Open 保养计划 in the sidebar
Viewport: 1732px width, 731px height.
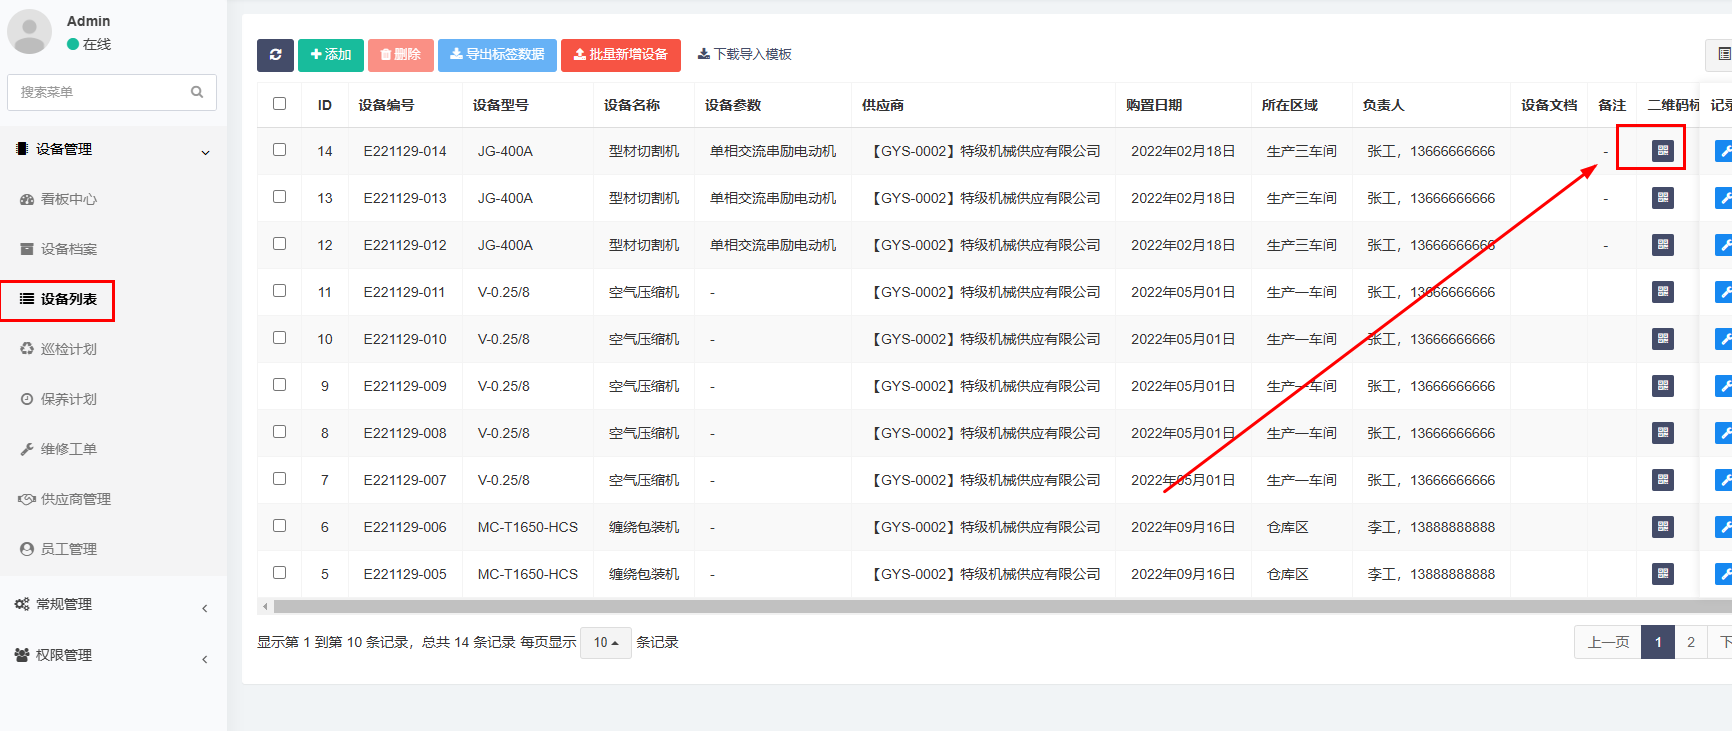tap(69, 400)
